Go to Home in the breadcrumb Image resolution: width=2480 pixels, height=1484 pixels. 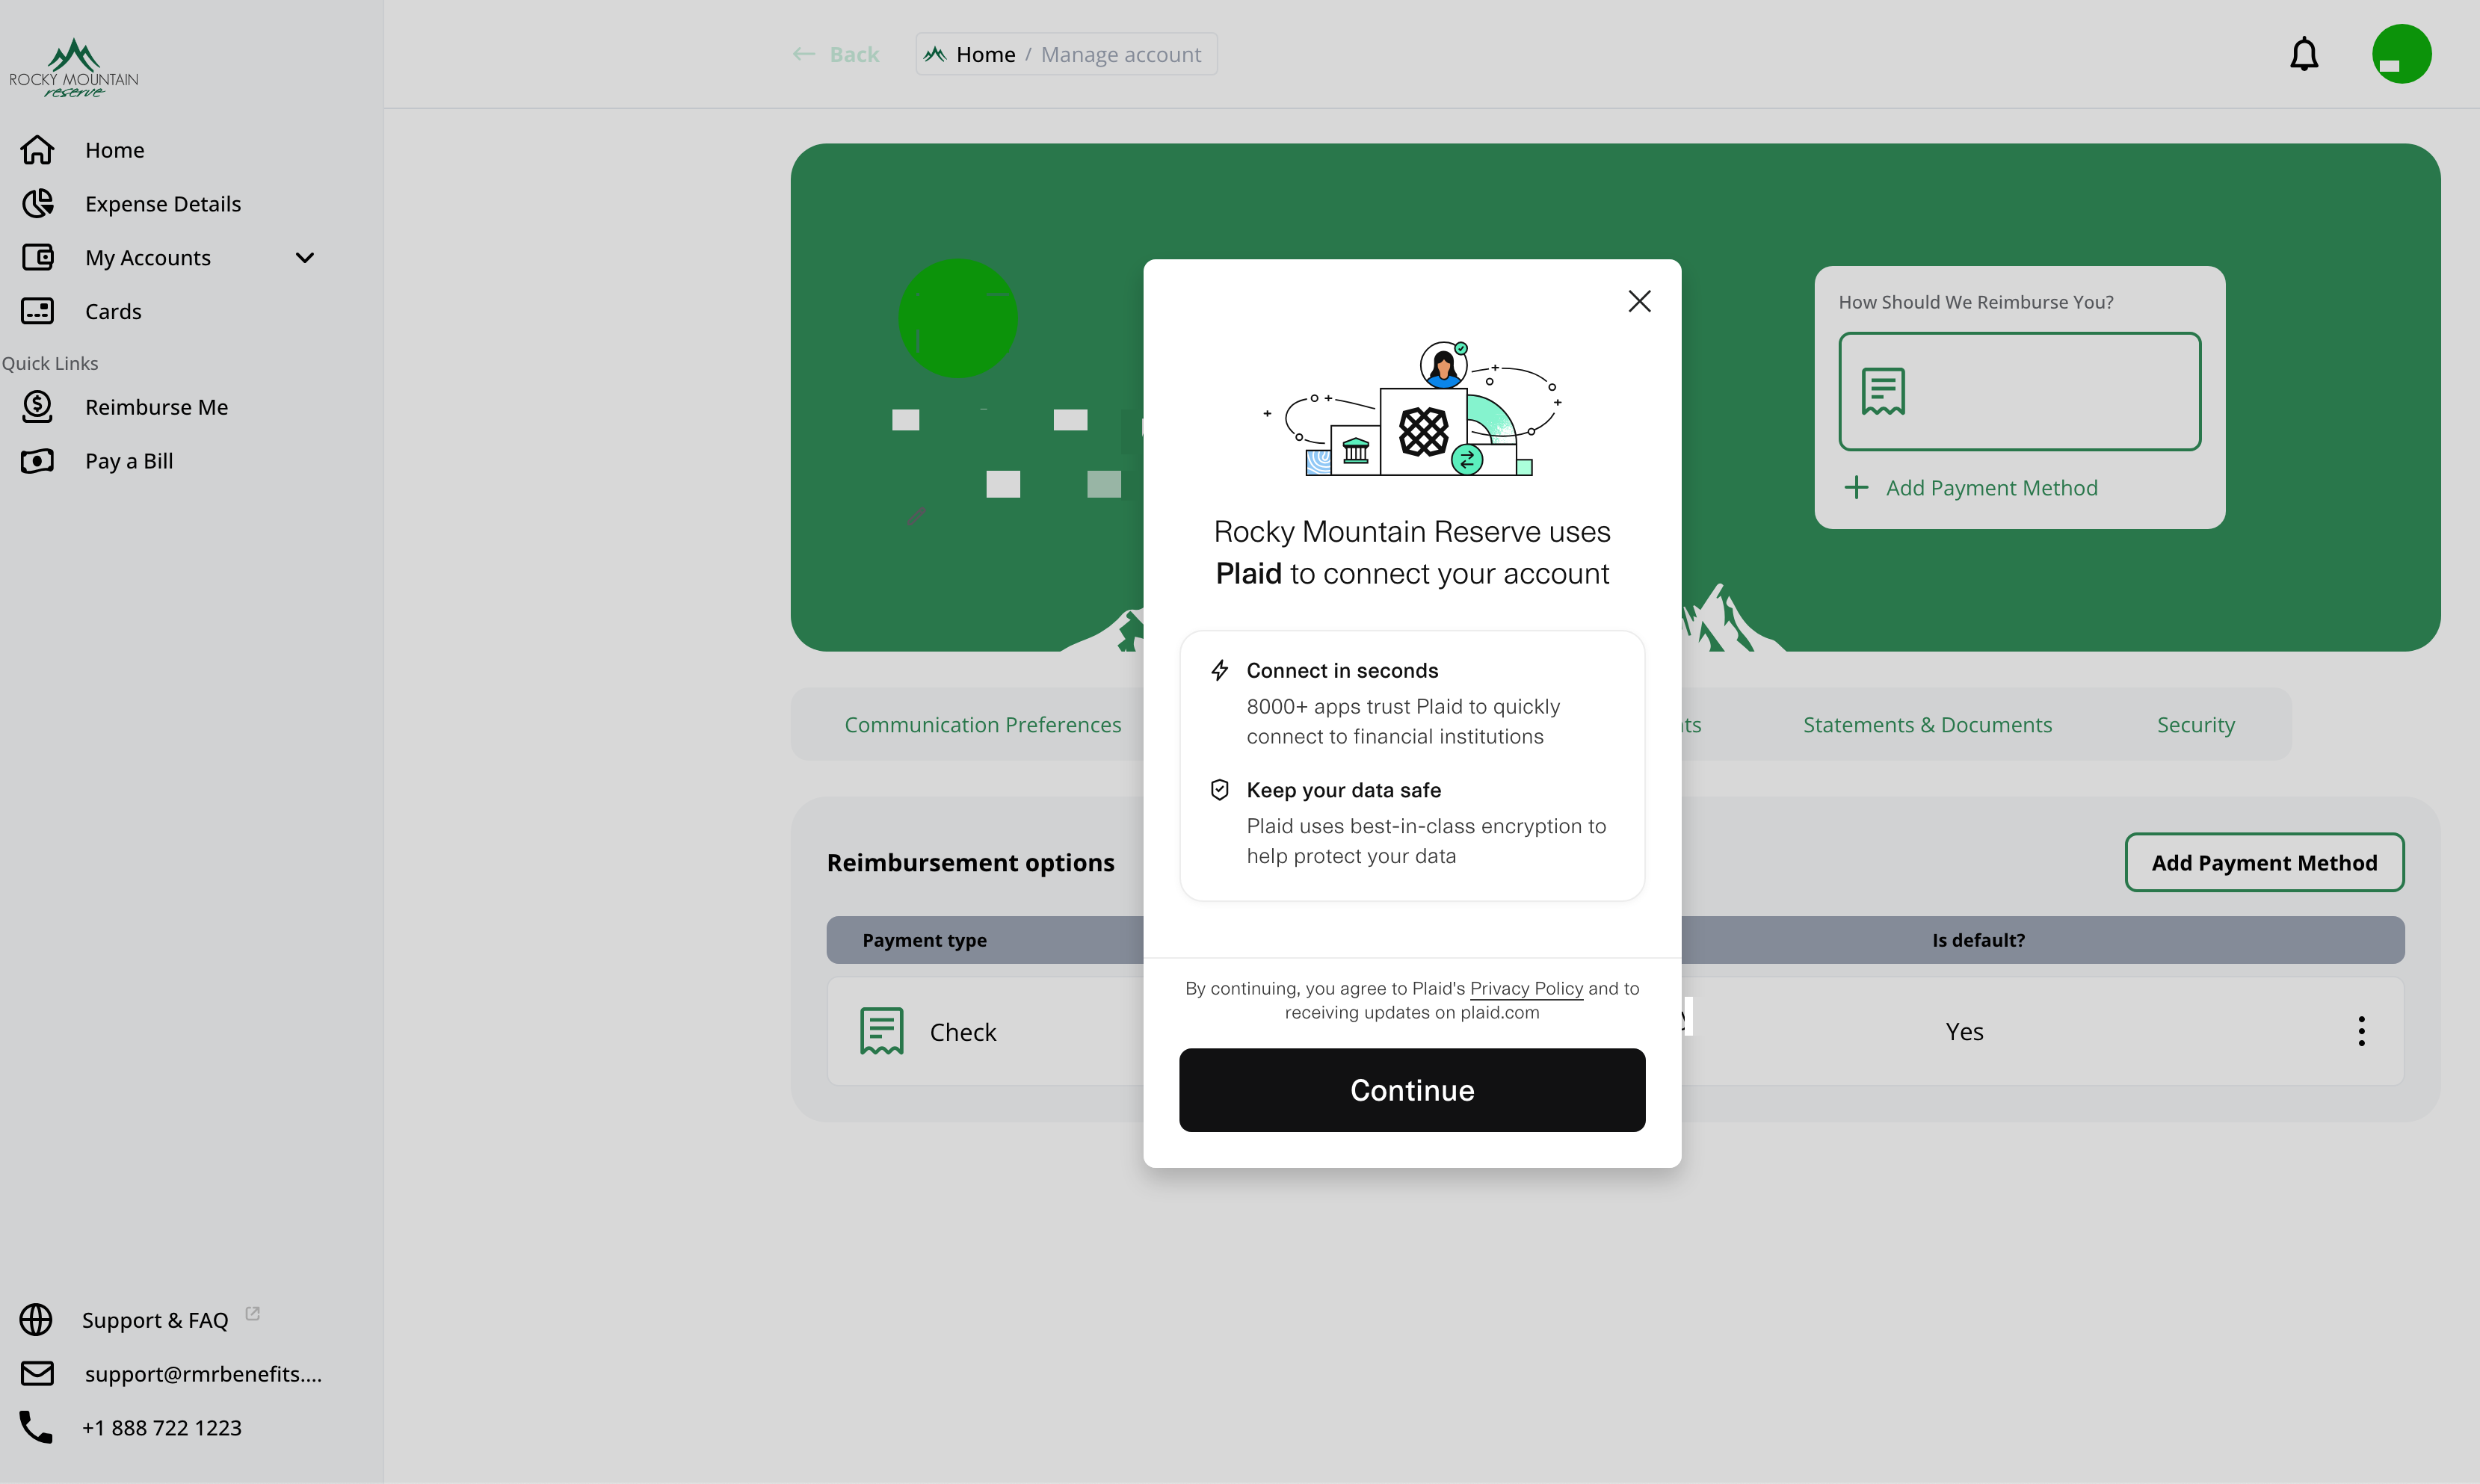(x=985, y=54)
